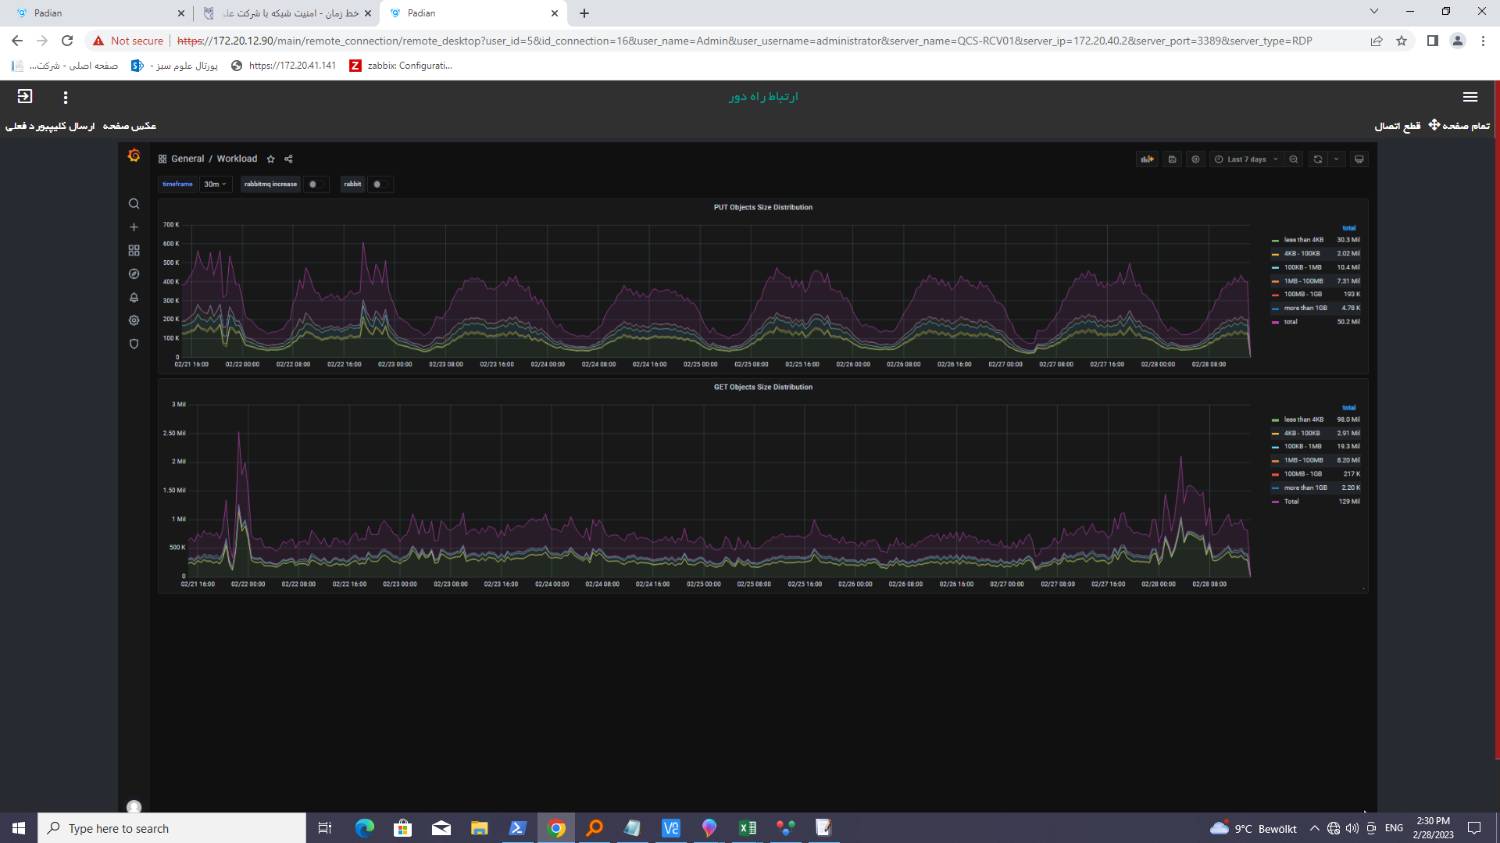This screenshot has width=1500, height=843.
Task: Star the Workload dashboard
Action: coord(271,159)
